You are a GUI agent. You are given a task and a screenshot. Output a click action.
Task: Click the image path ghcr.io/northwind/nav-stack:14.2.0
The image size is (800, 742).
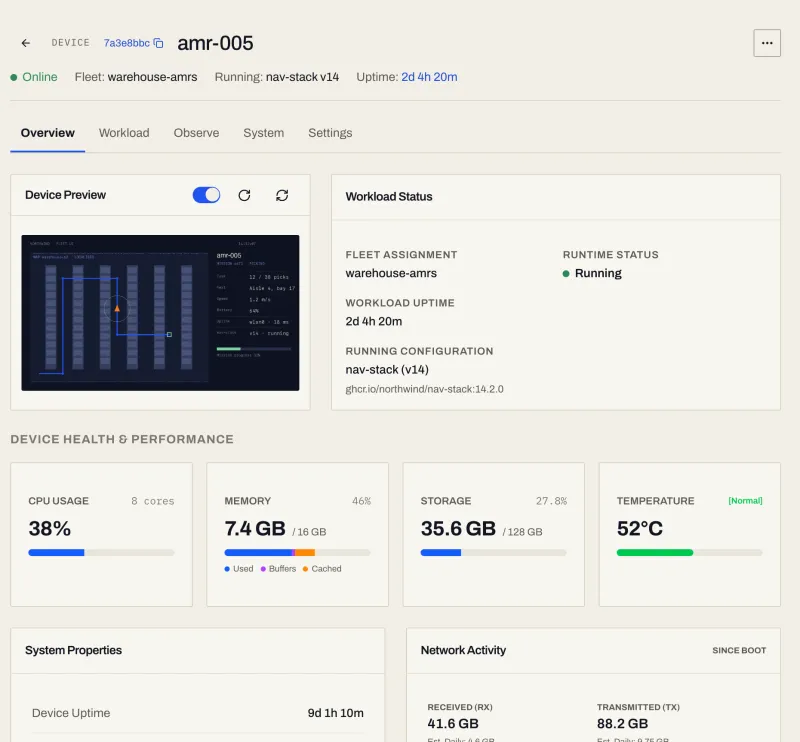click(424, 389)
